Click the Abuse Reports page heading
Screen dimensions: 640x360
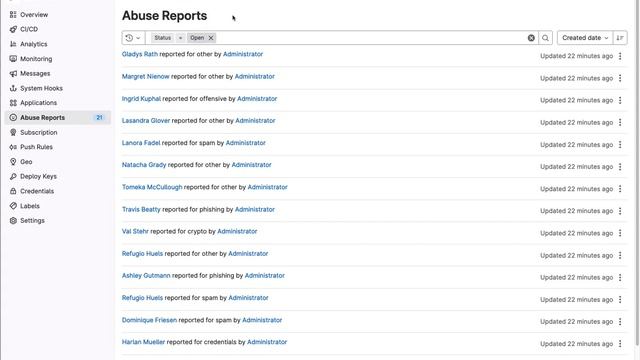164,16
